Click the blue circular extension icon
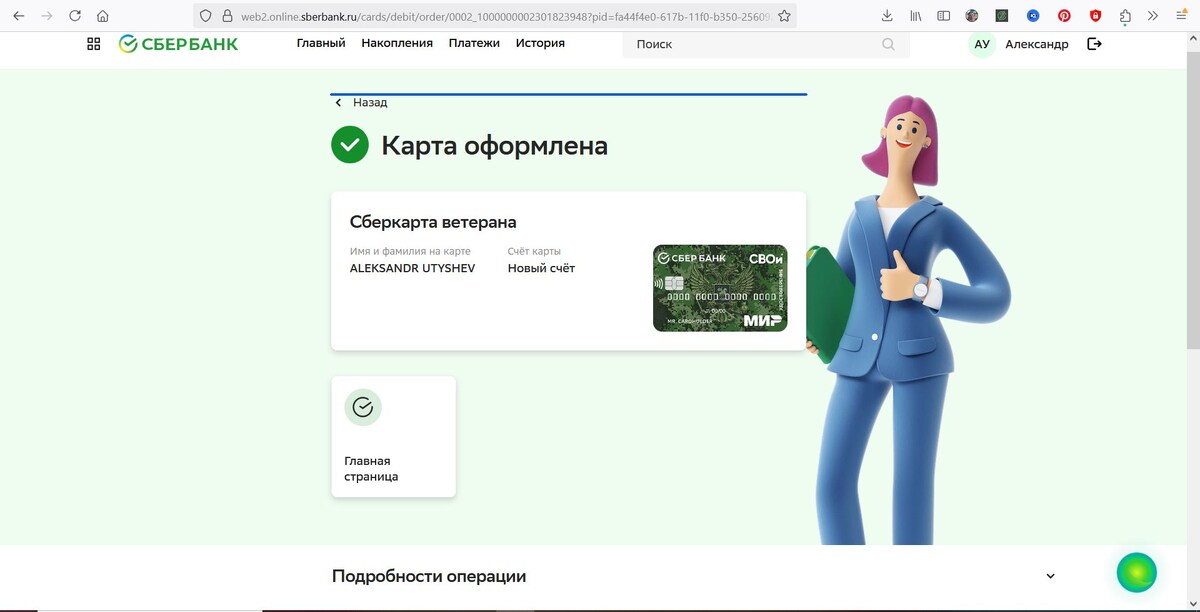 click(1033, 16)
